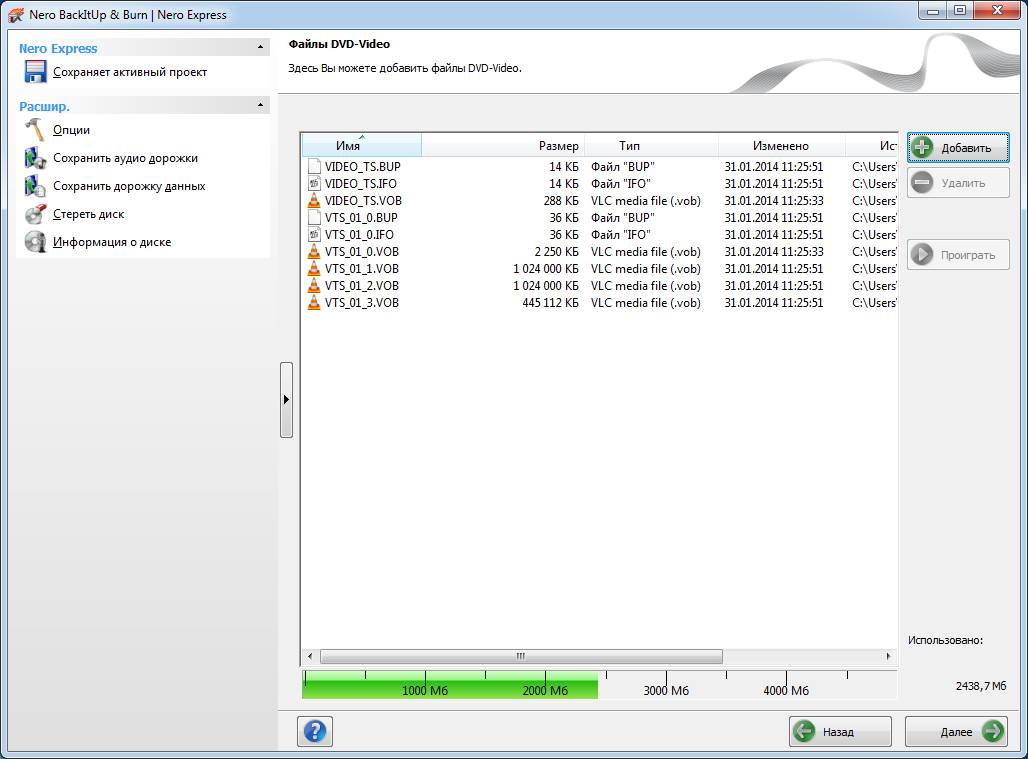Click the horizontal scrollbar thumb of file list

pos(521,656)
